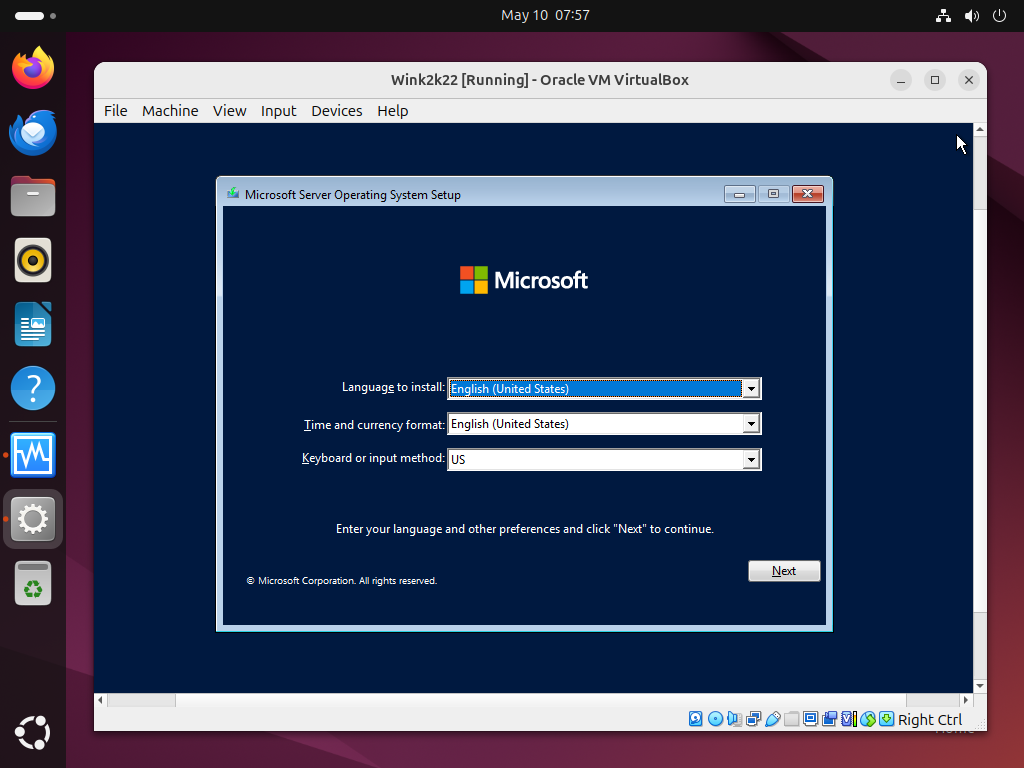Maximize the VirtualBox window

(x=935, y=80)
